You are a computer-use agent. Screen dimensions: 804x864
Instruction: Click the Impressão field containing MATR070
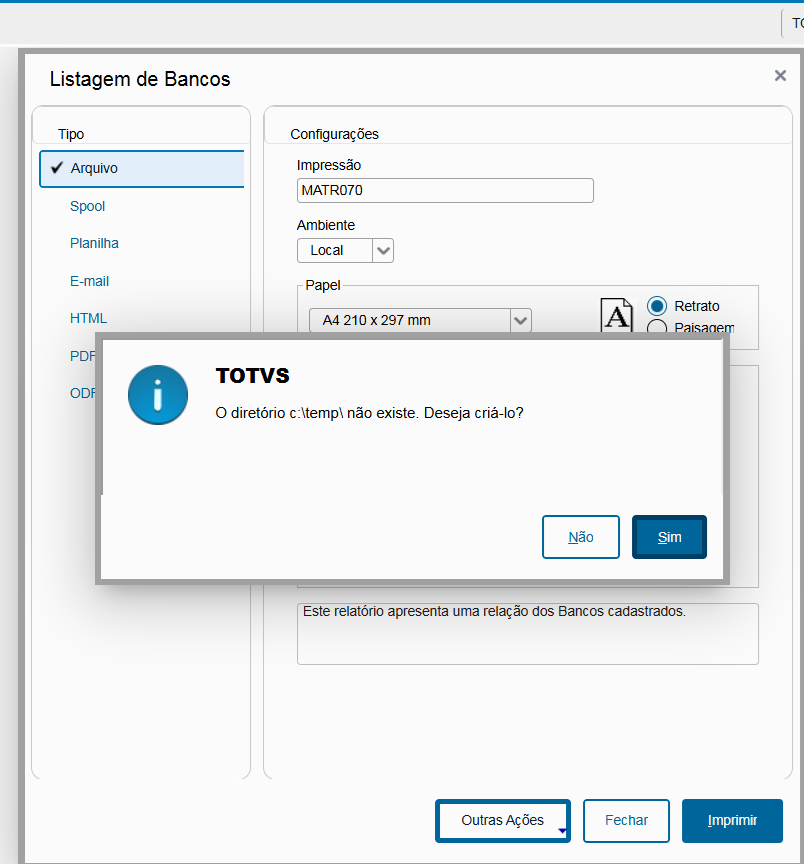click(x=445, y=190)
